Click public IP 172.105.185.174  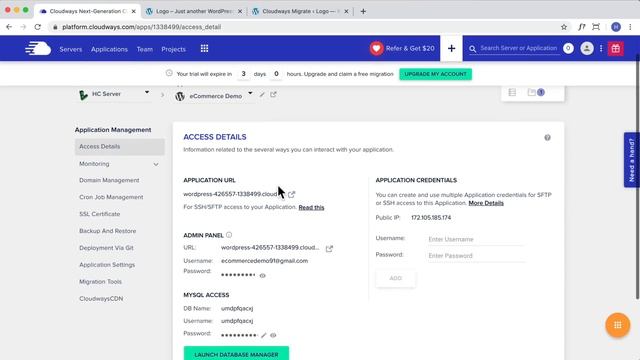(431, 218)
